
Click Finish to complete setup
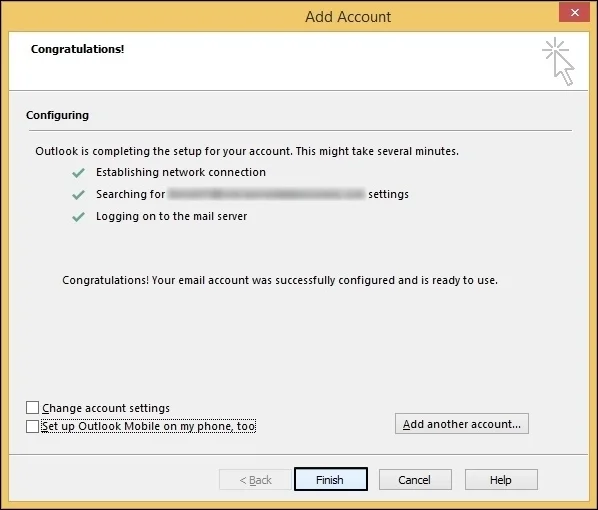click(331, 479)
